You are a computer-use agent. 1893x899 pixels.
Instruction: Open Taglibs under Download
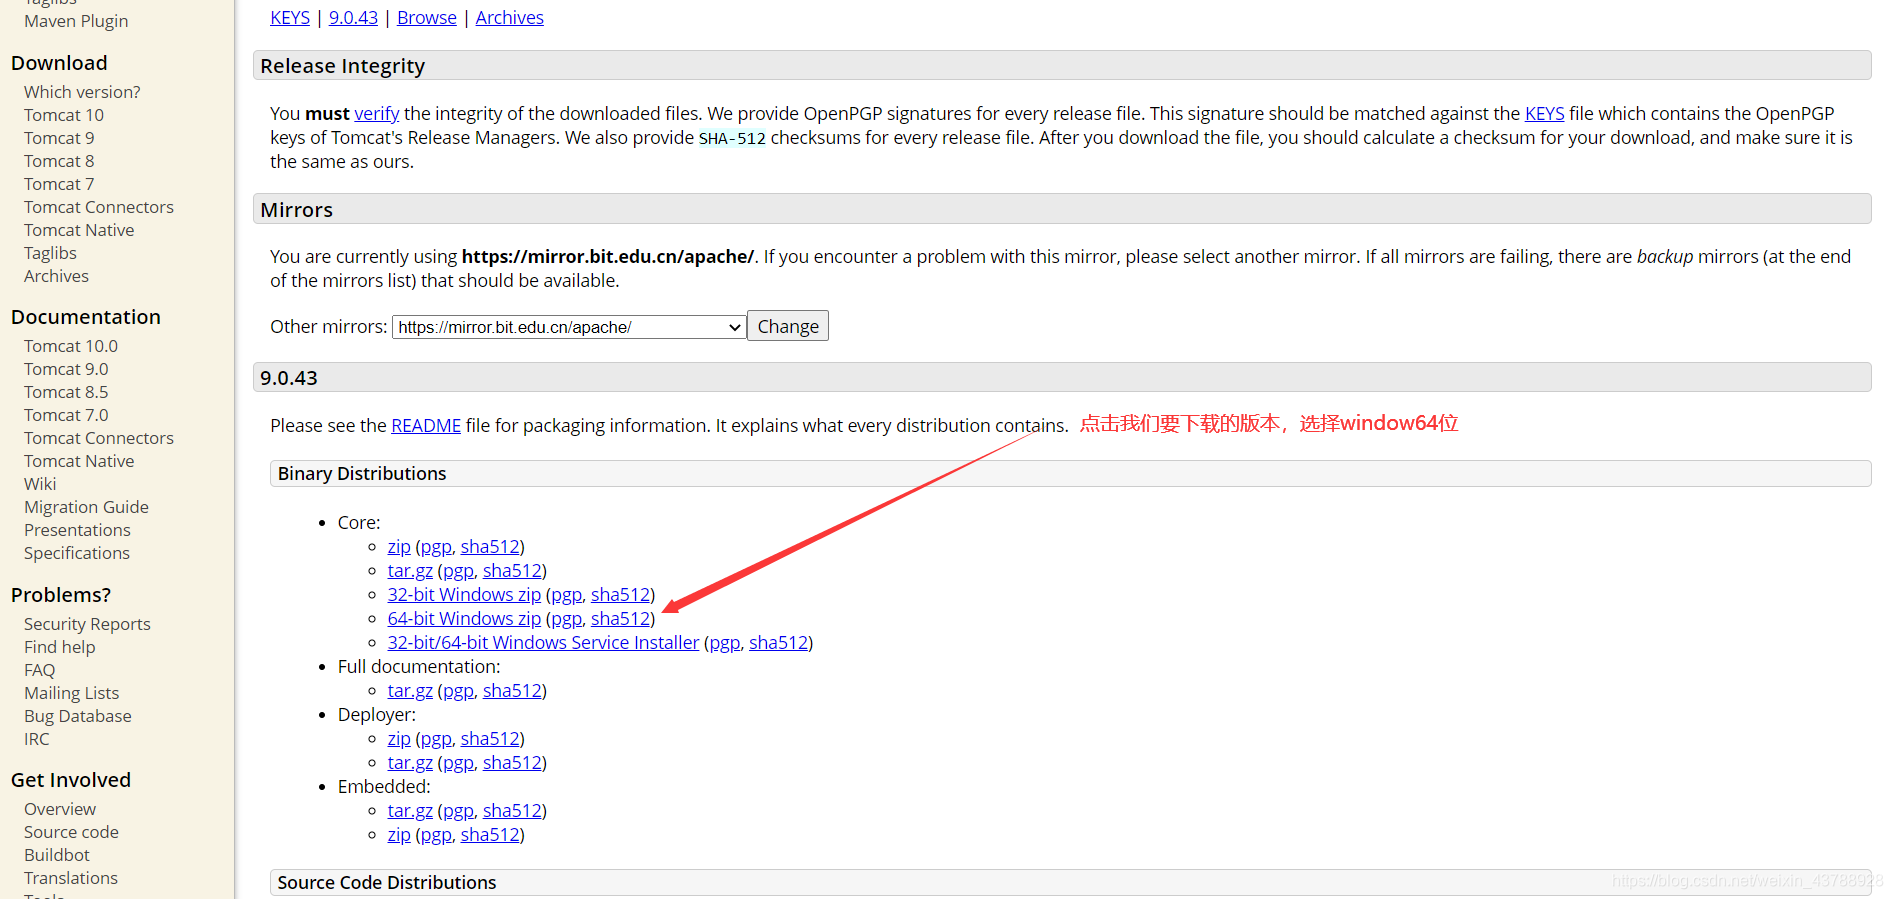point(50,253)
